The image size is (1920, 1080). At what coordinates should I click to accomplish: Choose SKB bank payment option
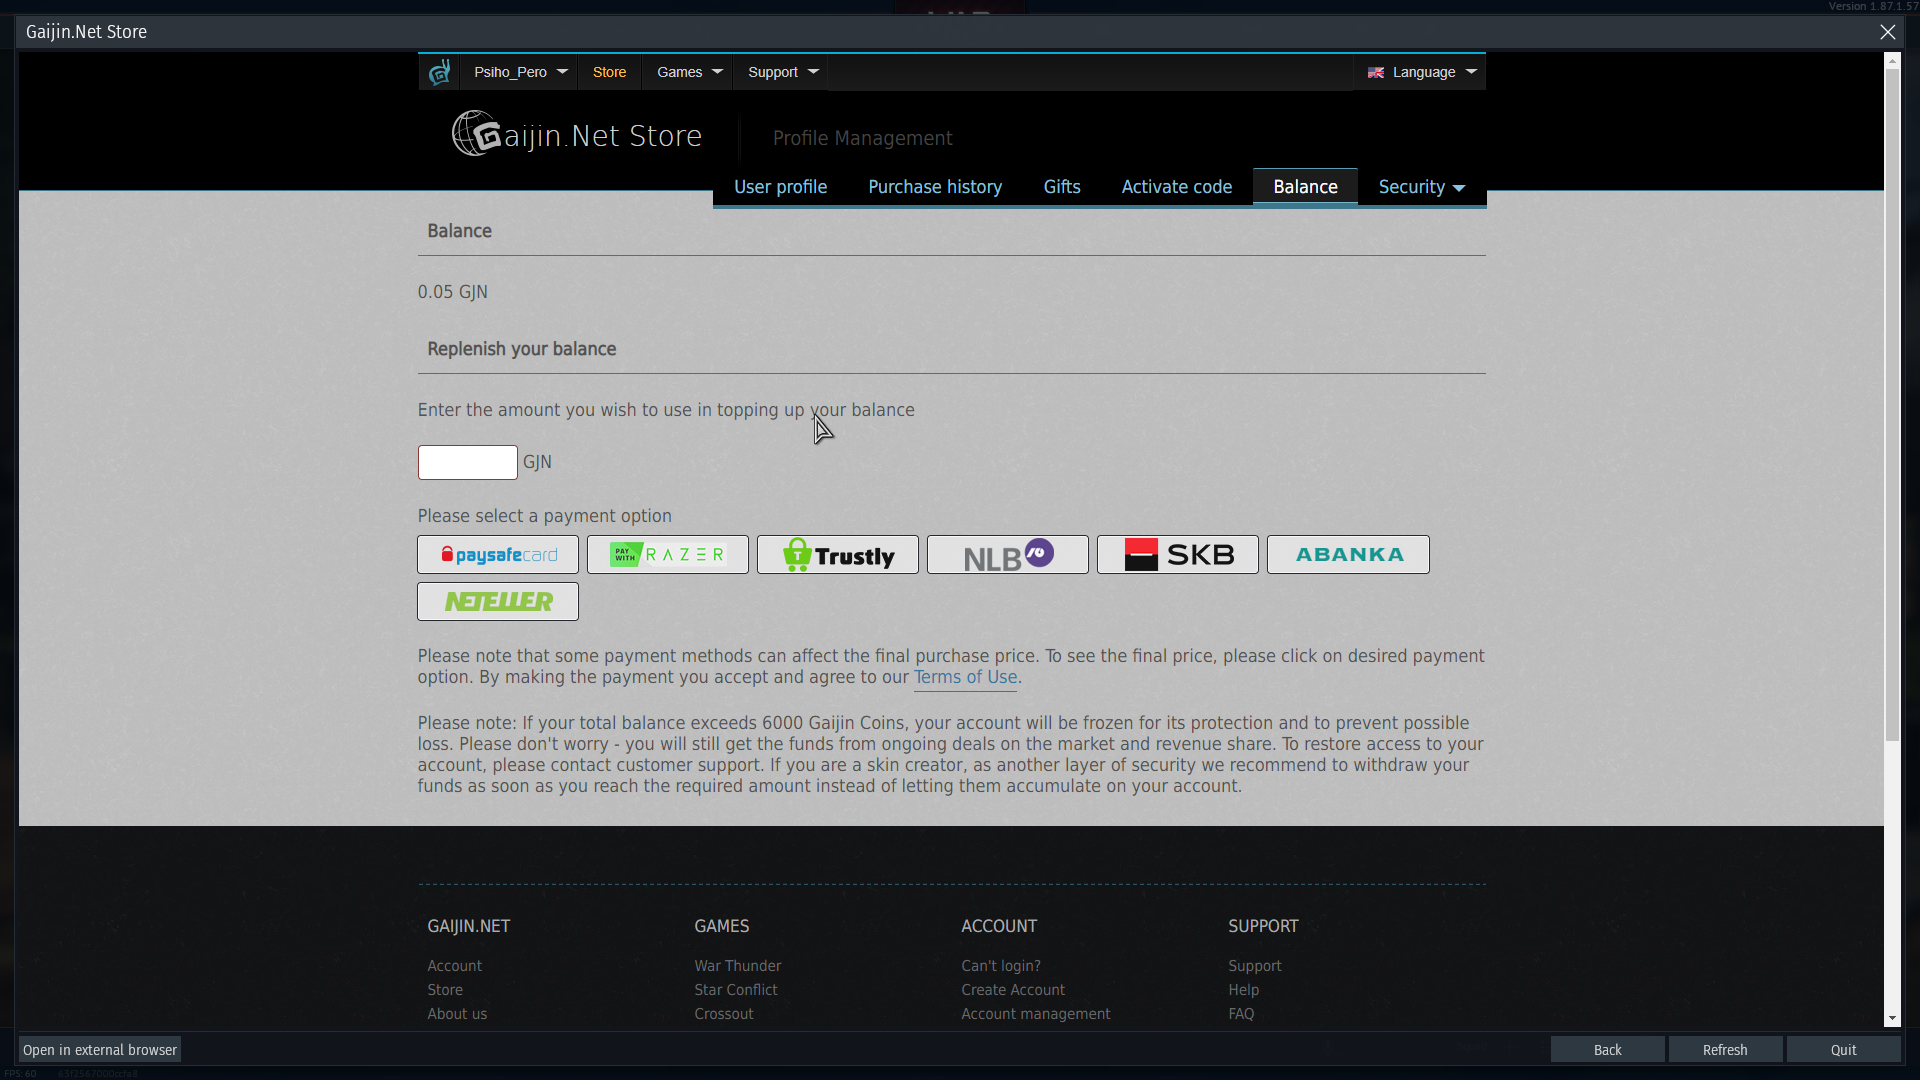pos(1177,554)
